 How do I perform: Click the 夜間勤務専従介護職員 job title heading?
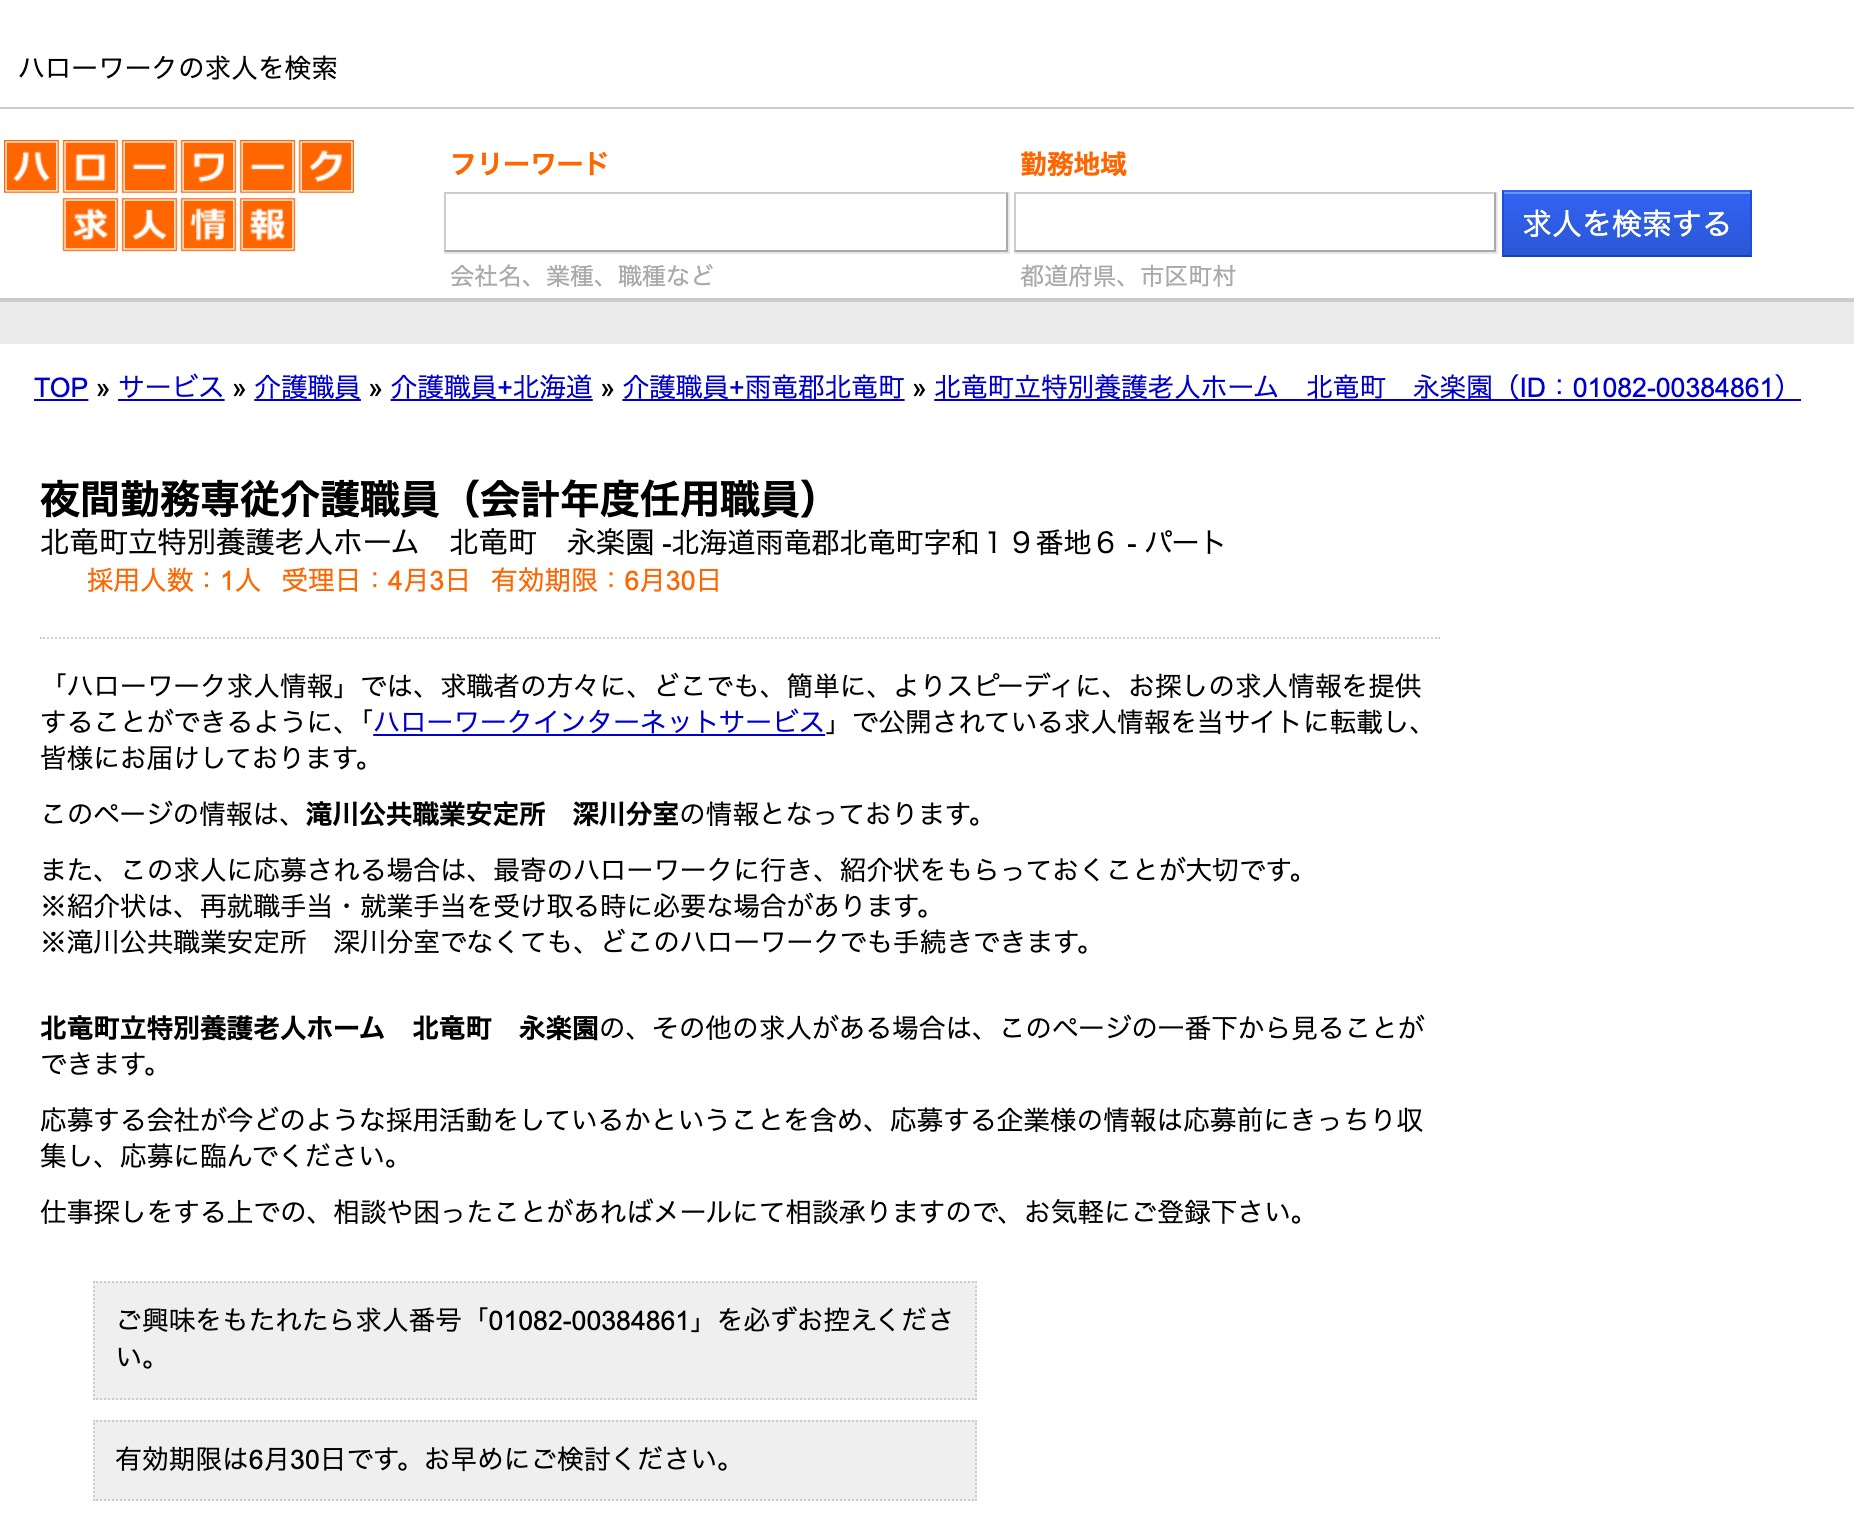click(x=429, y=498)
